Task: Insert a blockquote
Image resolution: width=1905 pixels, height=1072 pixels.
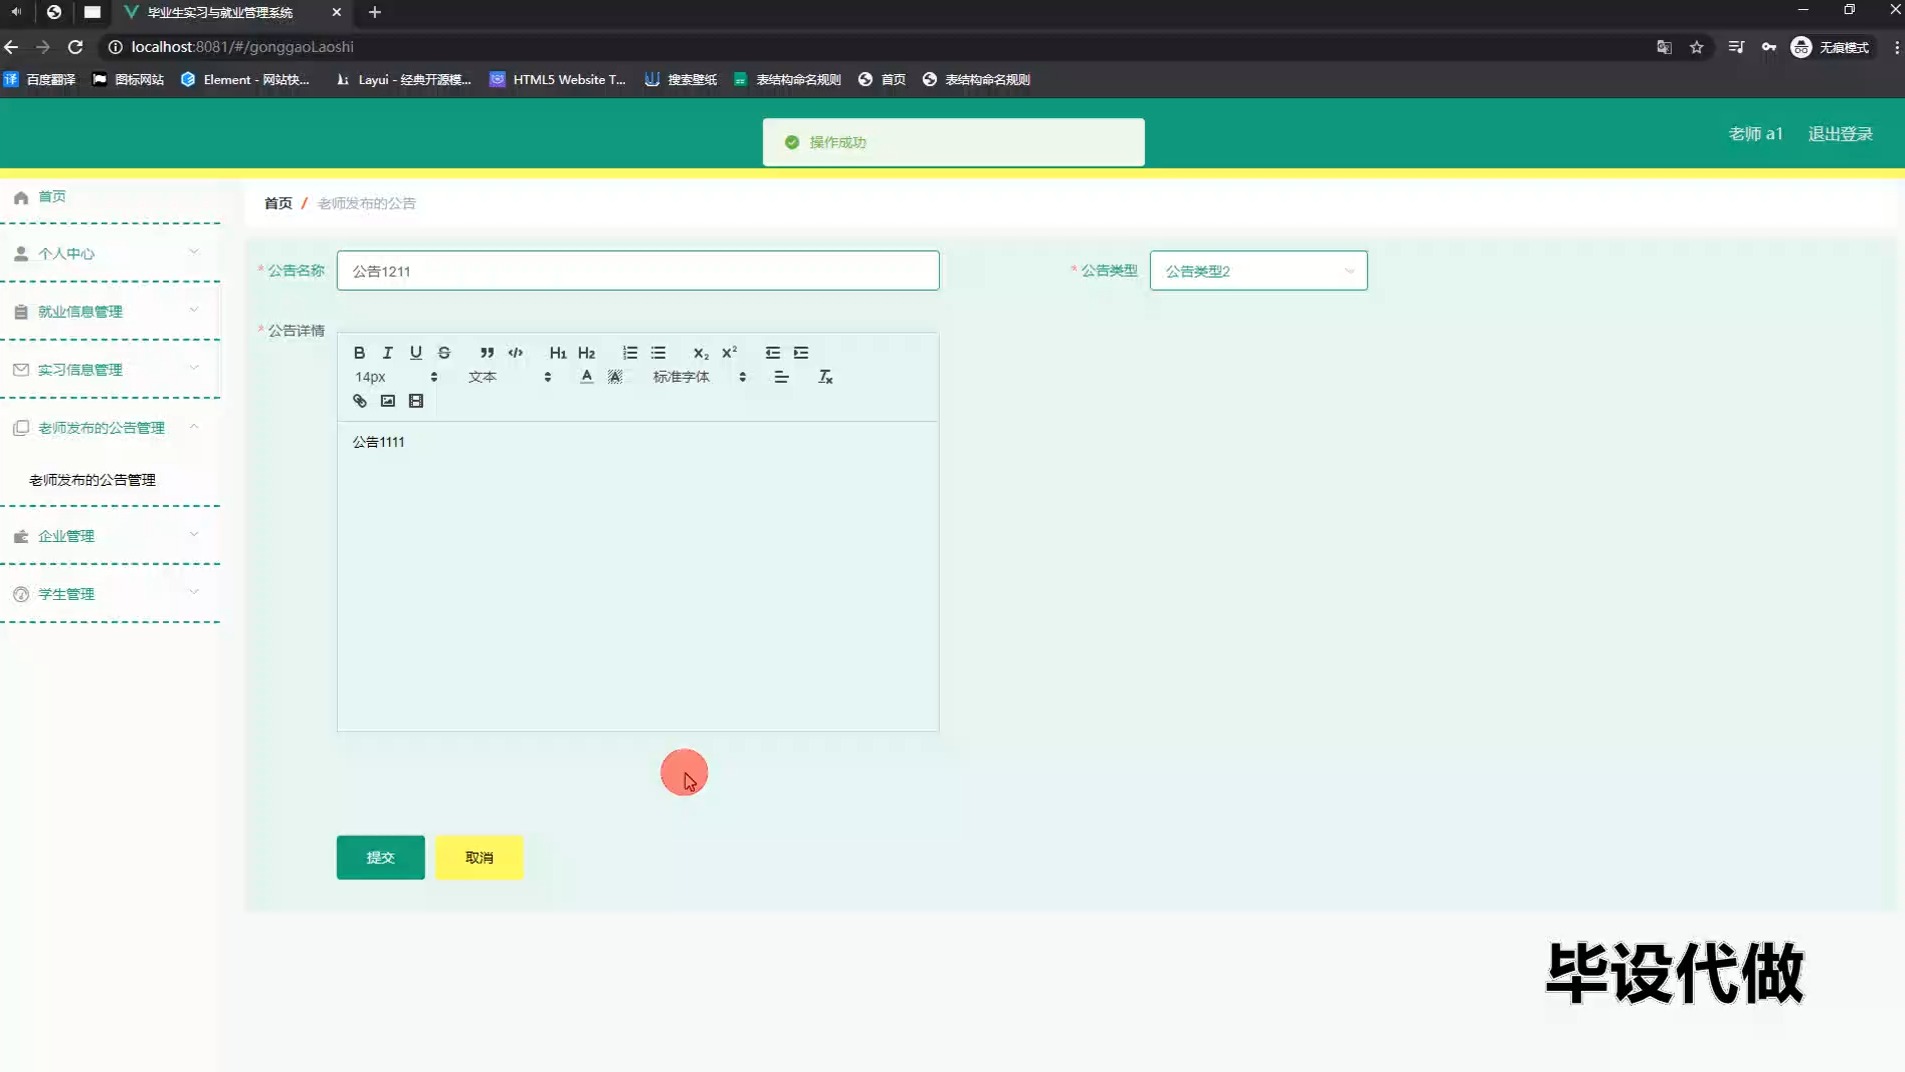Action: pos(487,352)
